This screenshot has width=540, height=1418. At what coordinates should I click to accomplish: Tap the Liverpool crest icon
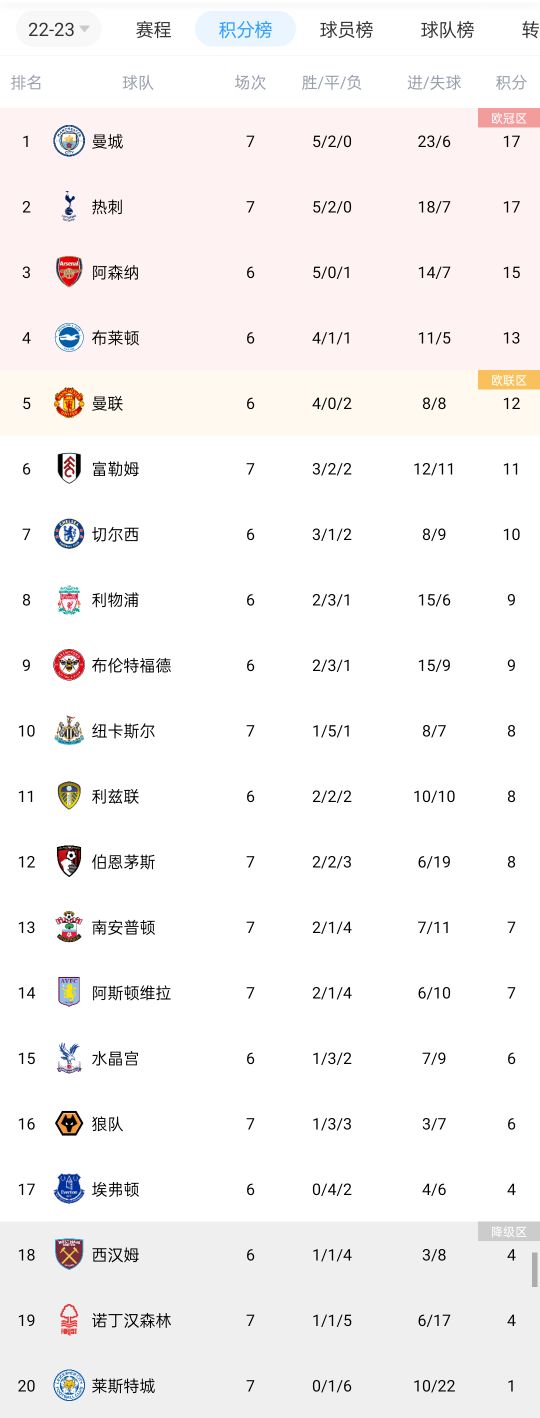pos(69,600)
